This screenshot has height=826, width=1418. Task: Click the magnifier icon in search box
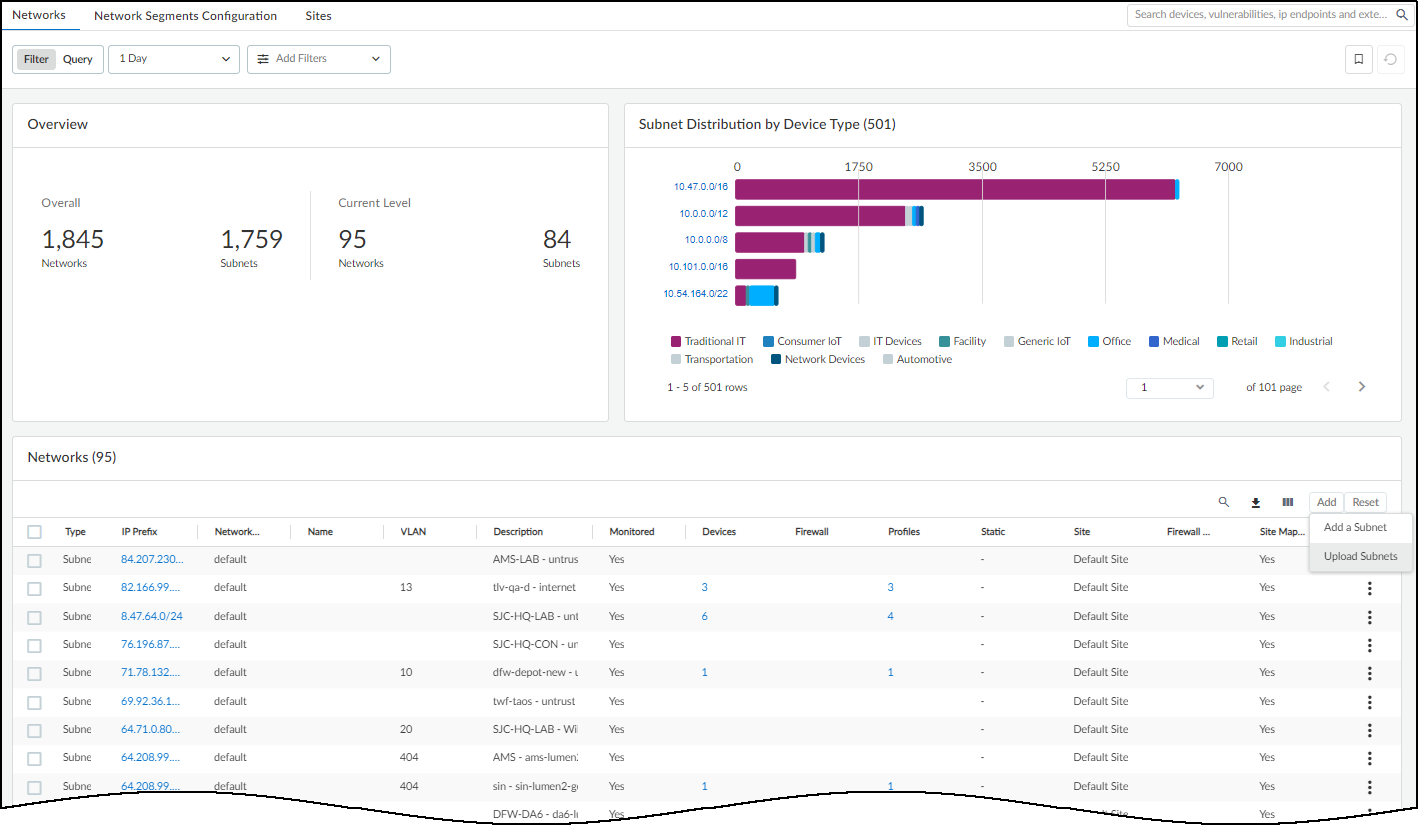pyautogui.click(x=1401, y=15)
